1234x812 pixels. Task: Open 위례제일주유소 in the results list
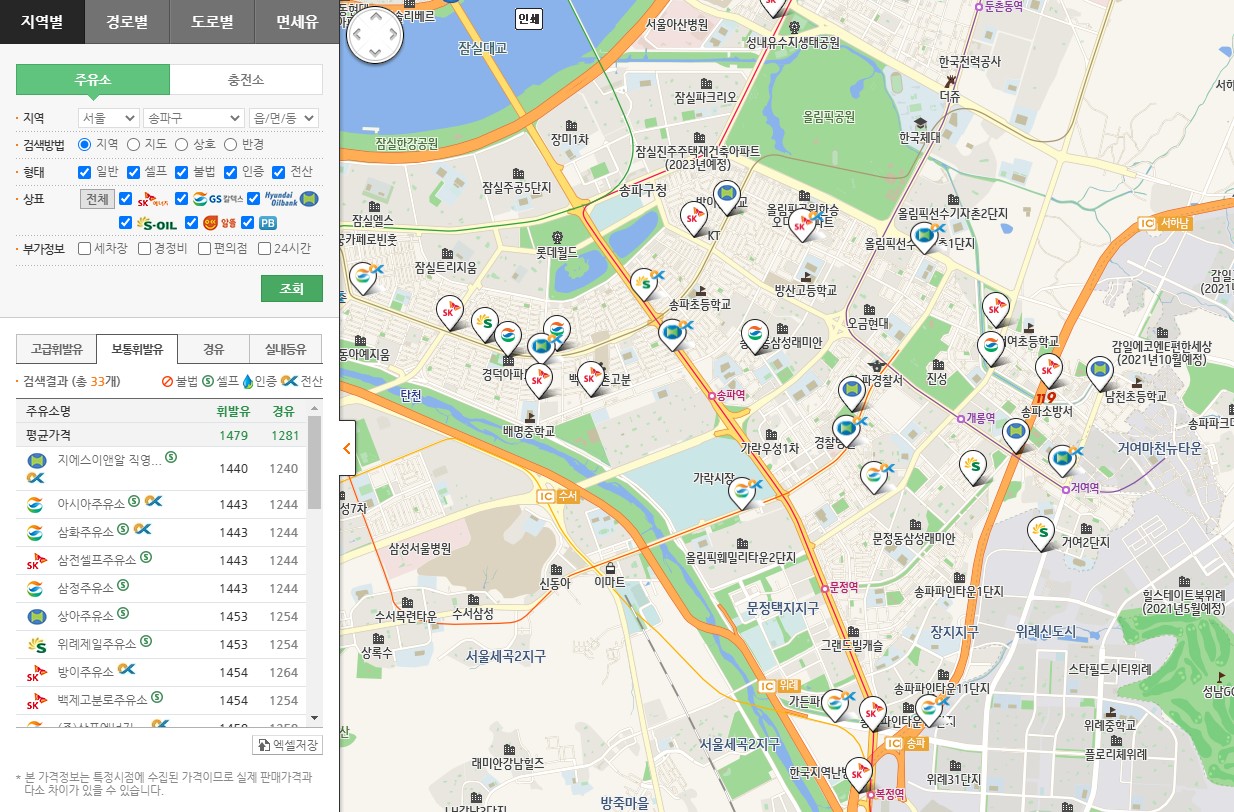[97, 645]
